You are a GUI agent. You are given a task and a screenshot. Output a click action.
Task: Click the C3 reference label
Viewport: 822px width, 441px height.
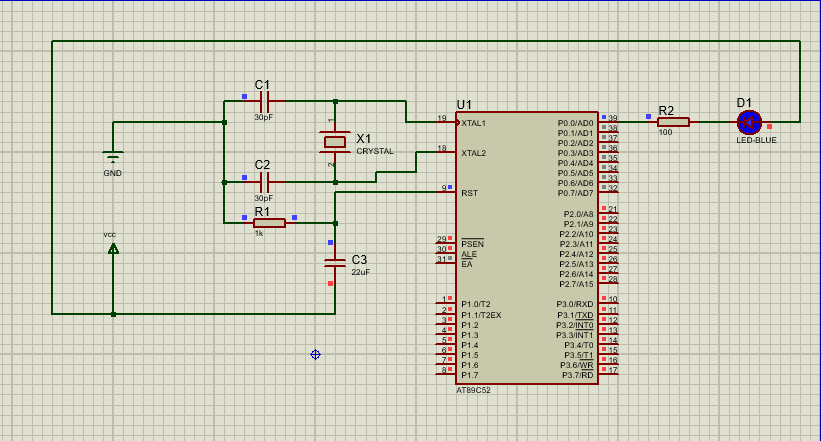click(359, 260)
